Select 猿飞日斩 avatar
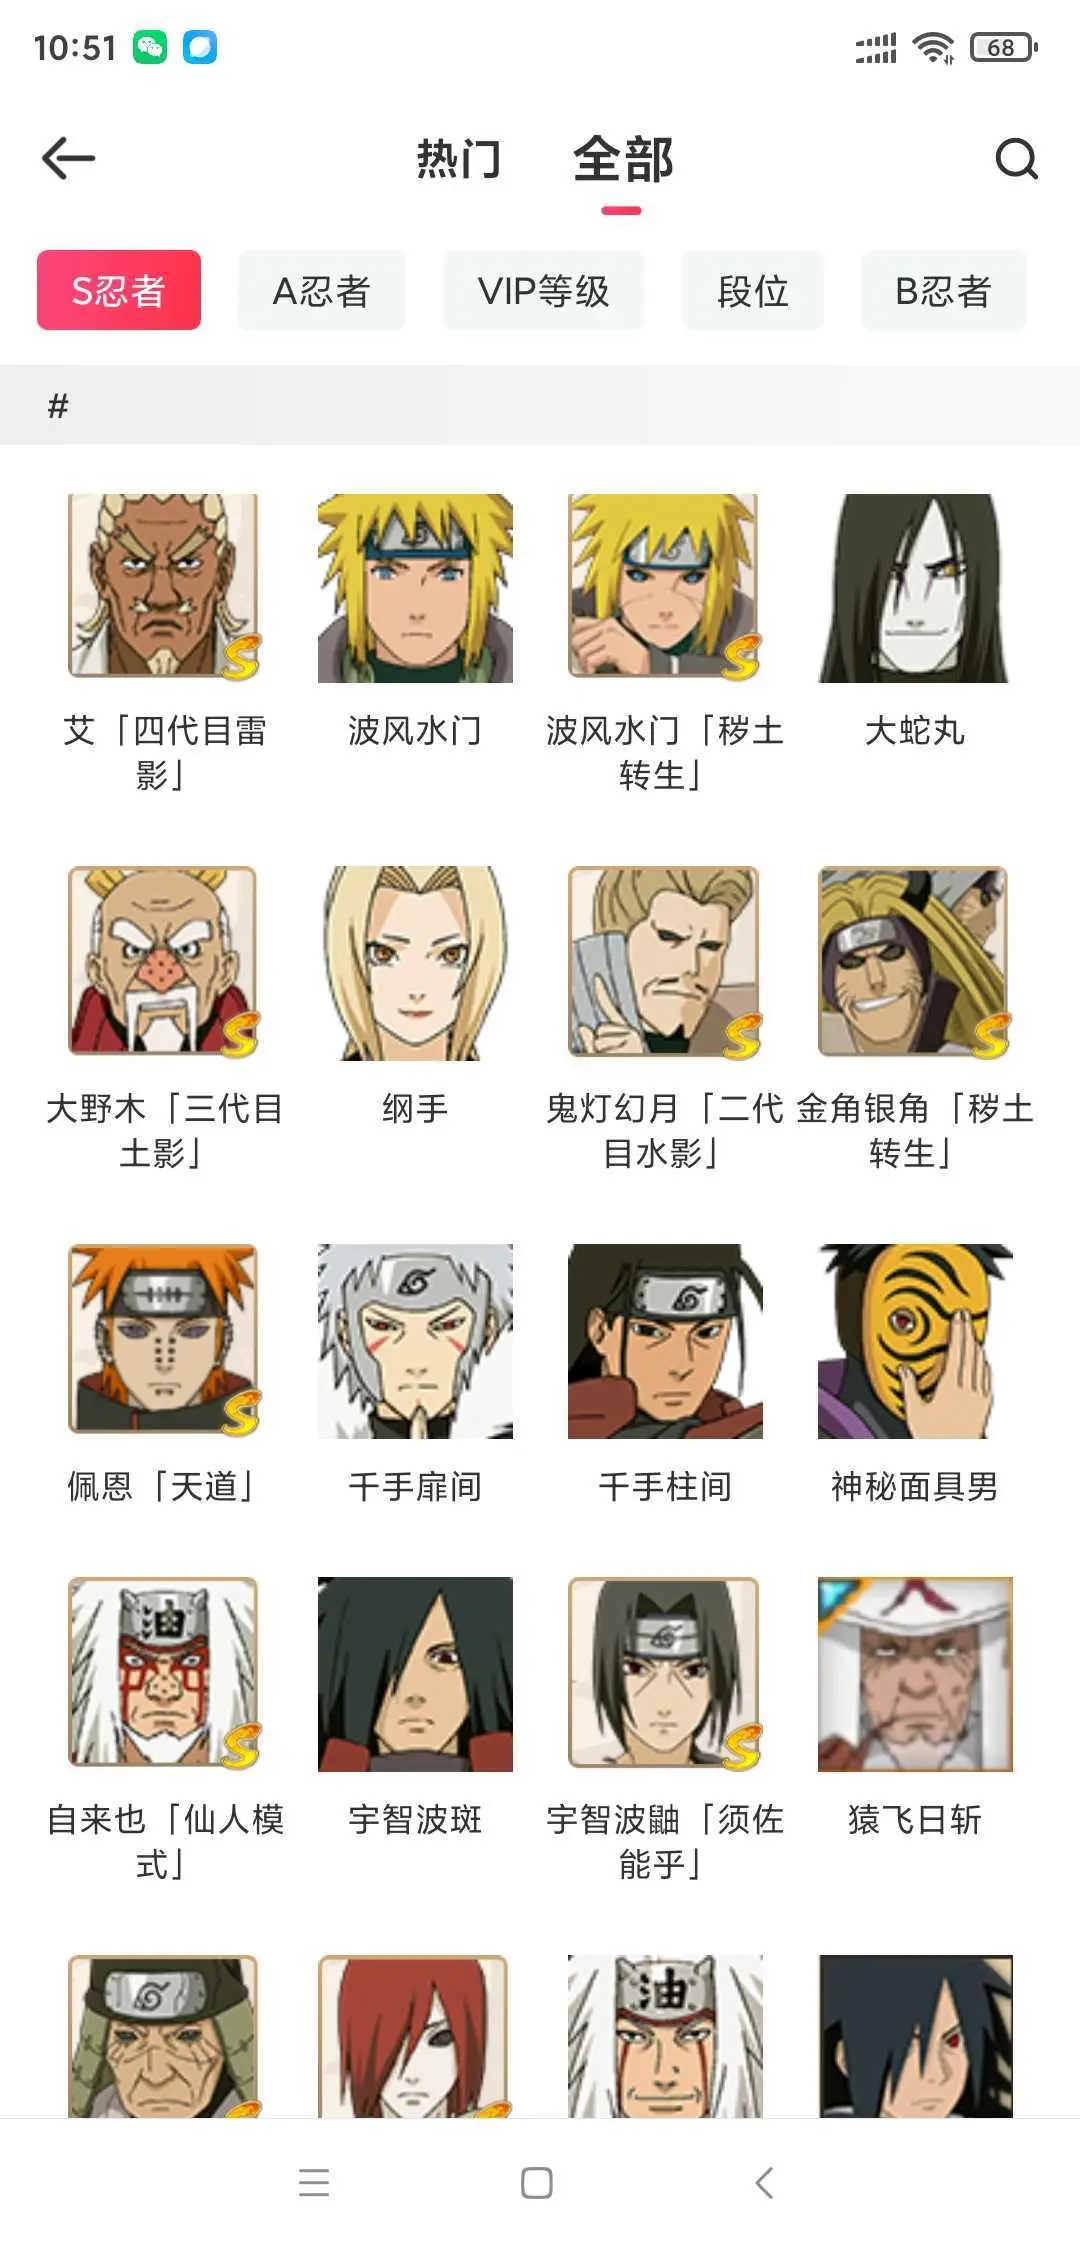Image resolution: width=1080 pixels, height=2248 pixels. [914, 1674]
